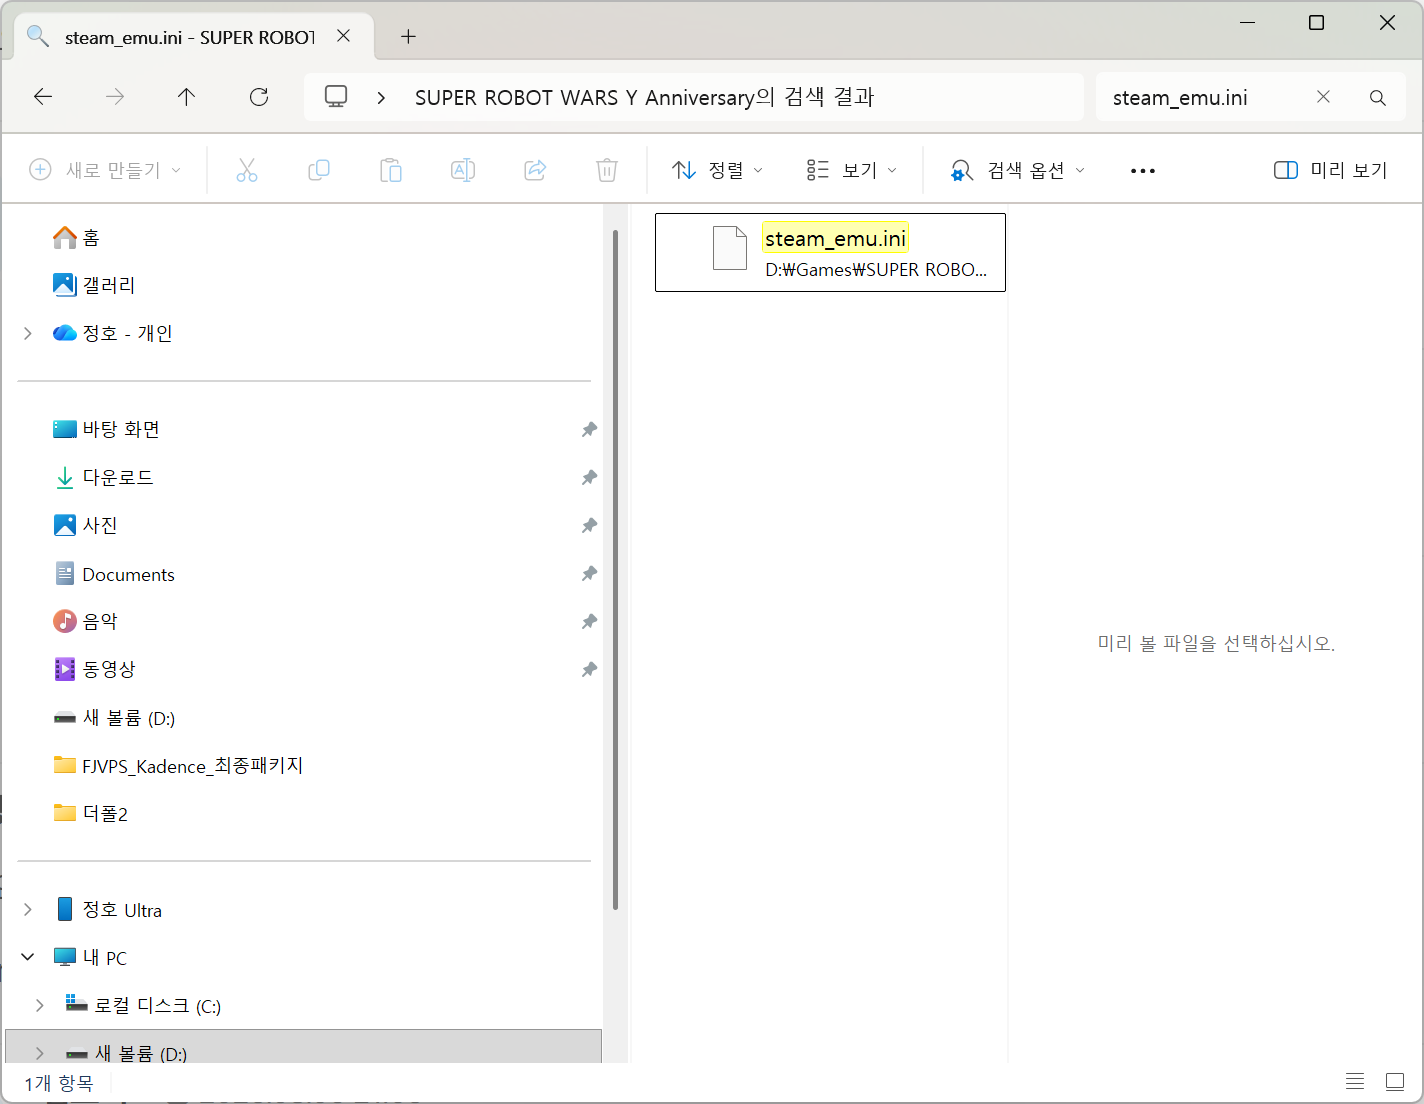Clear the steam_emu.ini search text
The image size is (1424, 1104).
[x=1323, y=97]
